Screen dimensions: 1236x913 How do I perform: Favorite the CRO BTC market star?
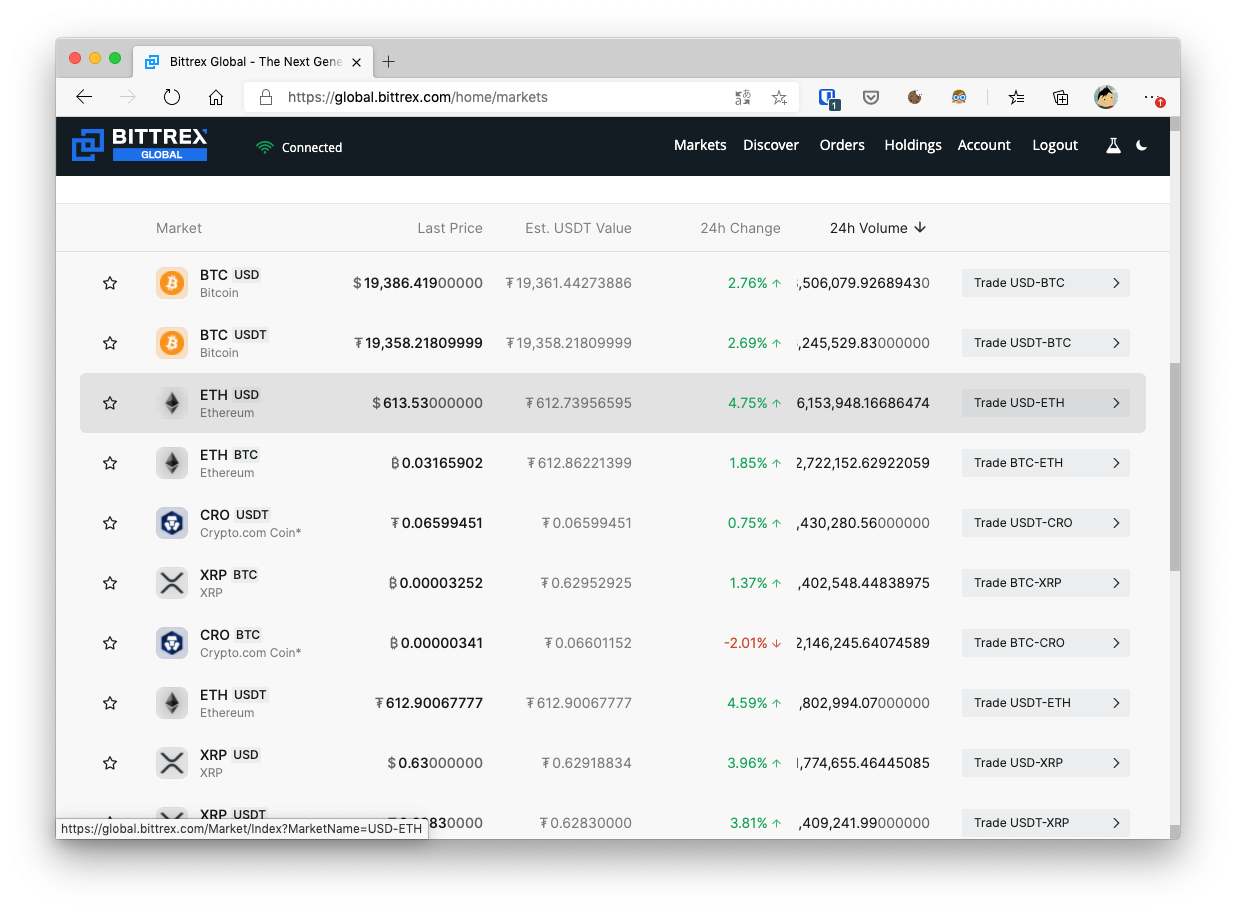click(x=110, y=643)
